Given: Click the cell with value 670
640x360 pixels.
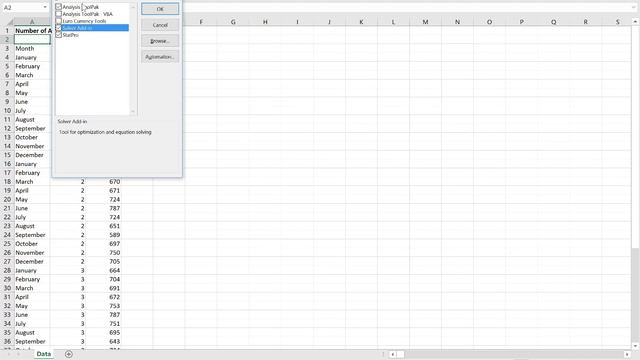Looking at the screenshot, I should coord(104,182).
